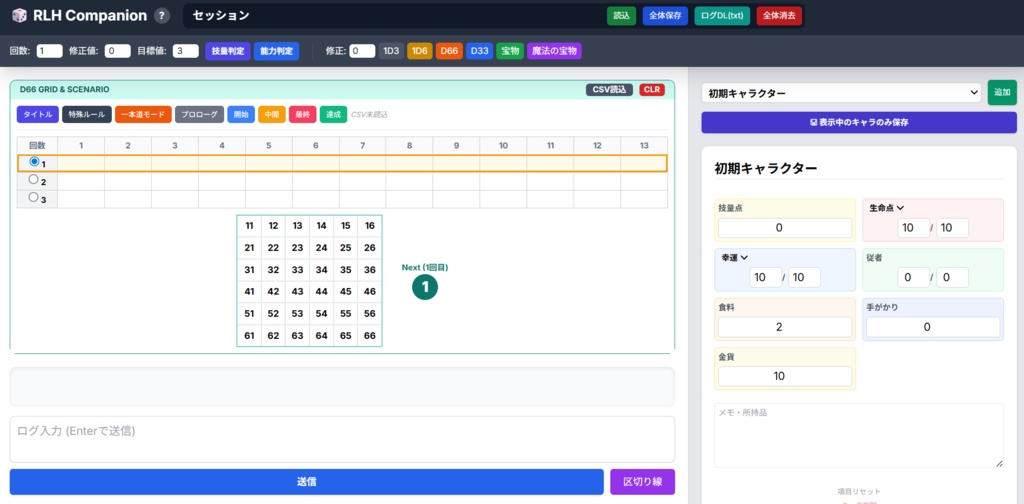
Task: Click D66 grid cell 34
Action: coord(321,270)
